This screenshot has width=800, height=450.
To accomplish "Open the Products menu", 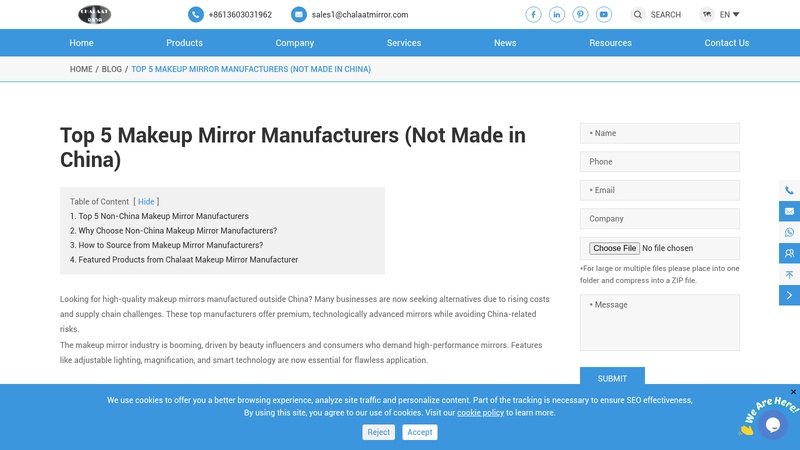I will 184,43.
